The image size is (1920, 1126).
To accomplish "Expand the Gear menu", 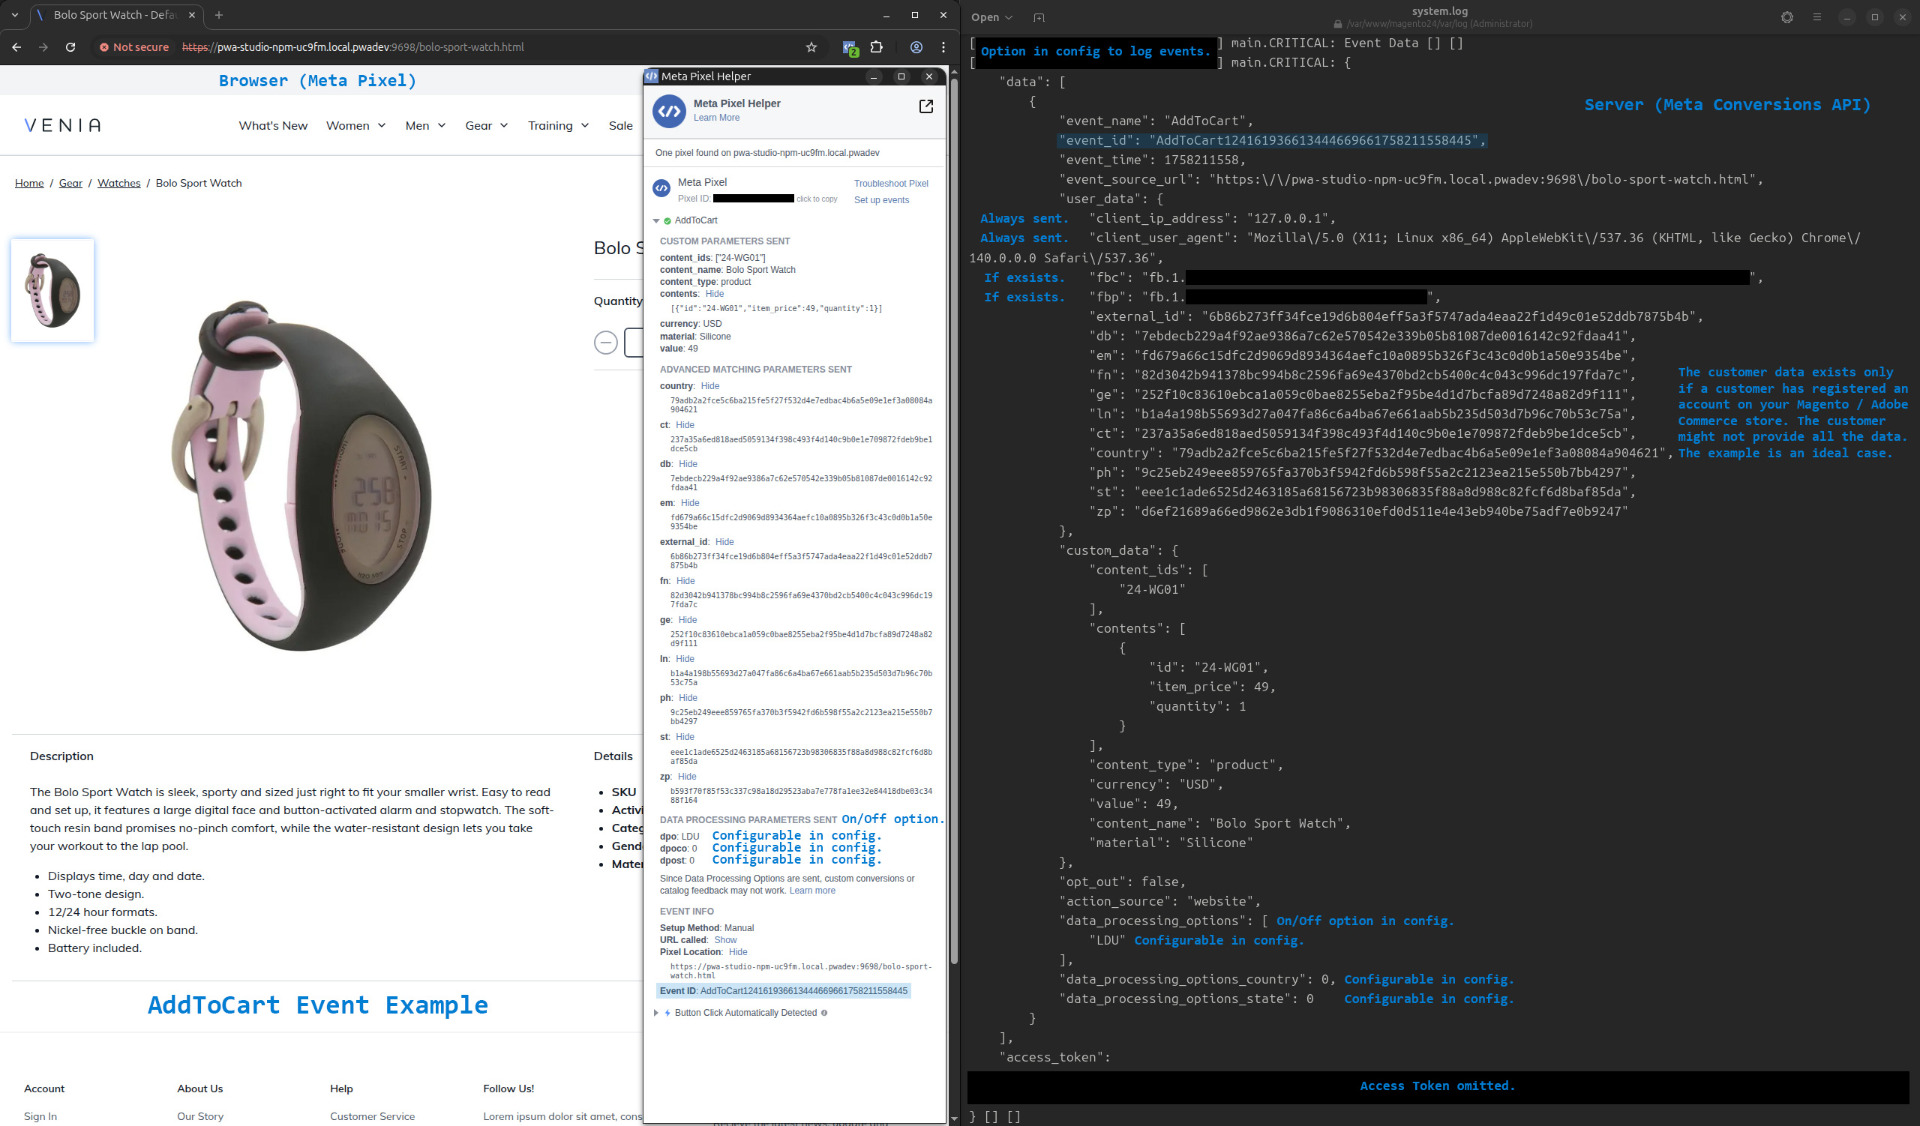I will pos(487,126).
